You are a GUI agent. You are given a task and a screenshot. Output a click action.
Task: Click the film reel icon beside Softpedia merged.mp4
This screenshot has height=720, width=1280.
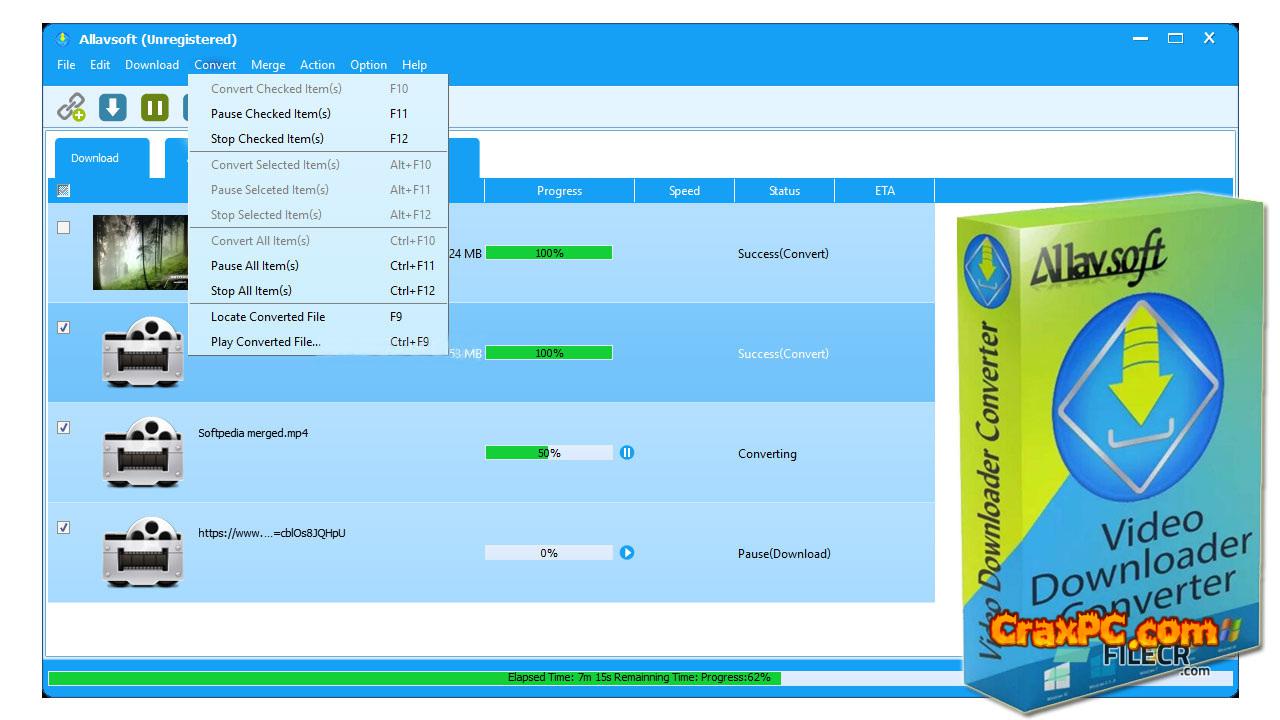(x=143, y=452)
